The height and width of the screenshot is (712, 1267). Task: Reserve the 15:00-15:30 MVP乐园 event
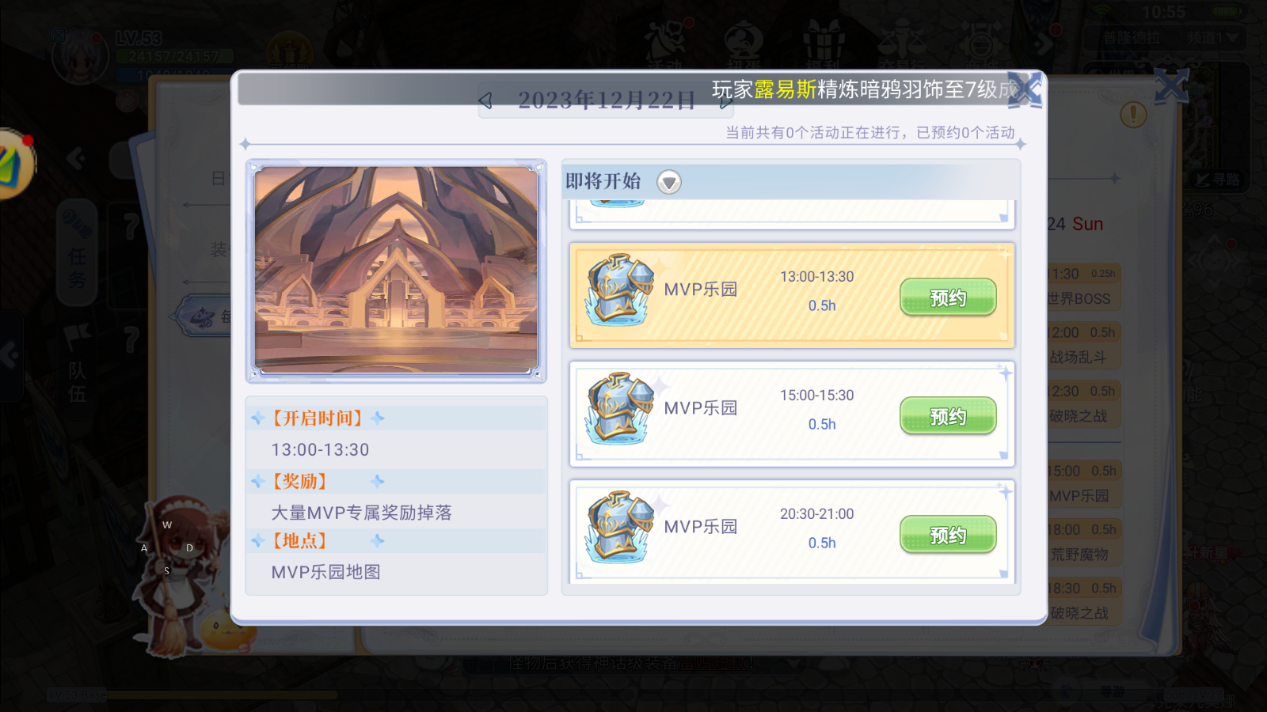point(948,416)
